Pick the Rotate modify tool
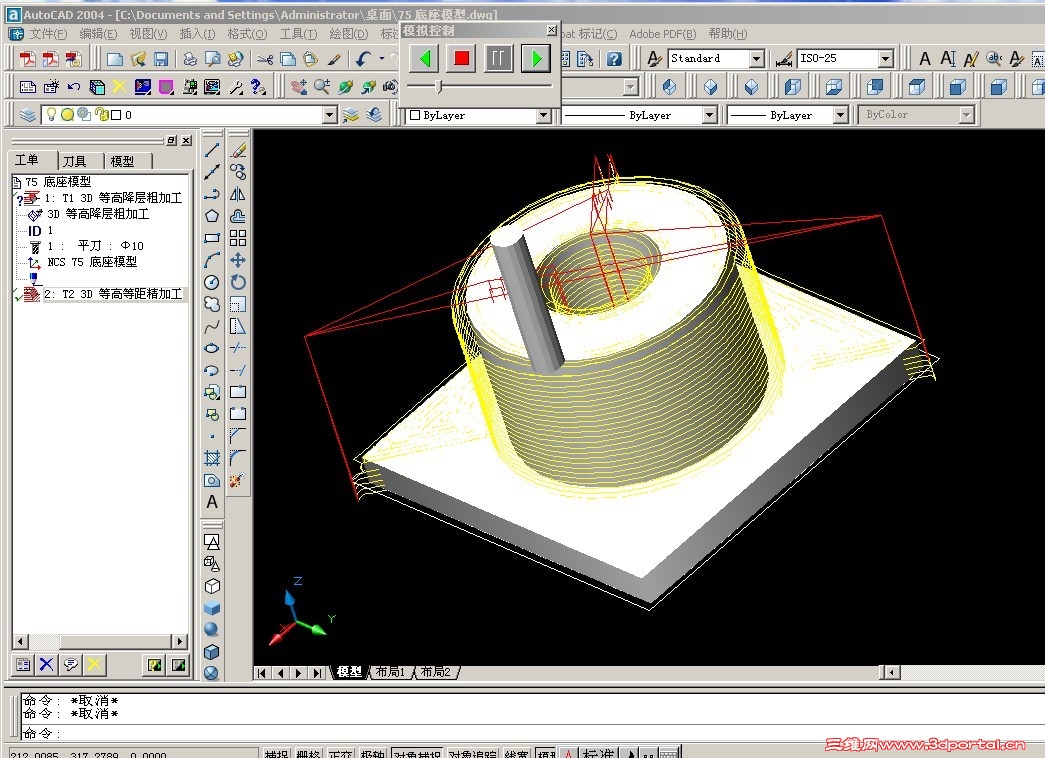 tap(238, 282)
